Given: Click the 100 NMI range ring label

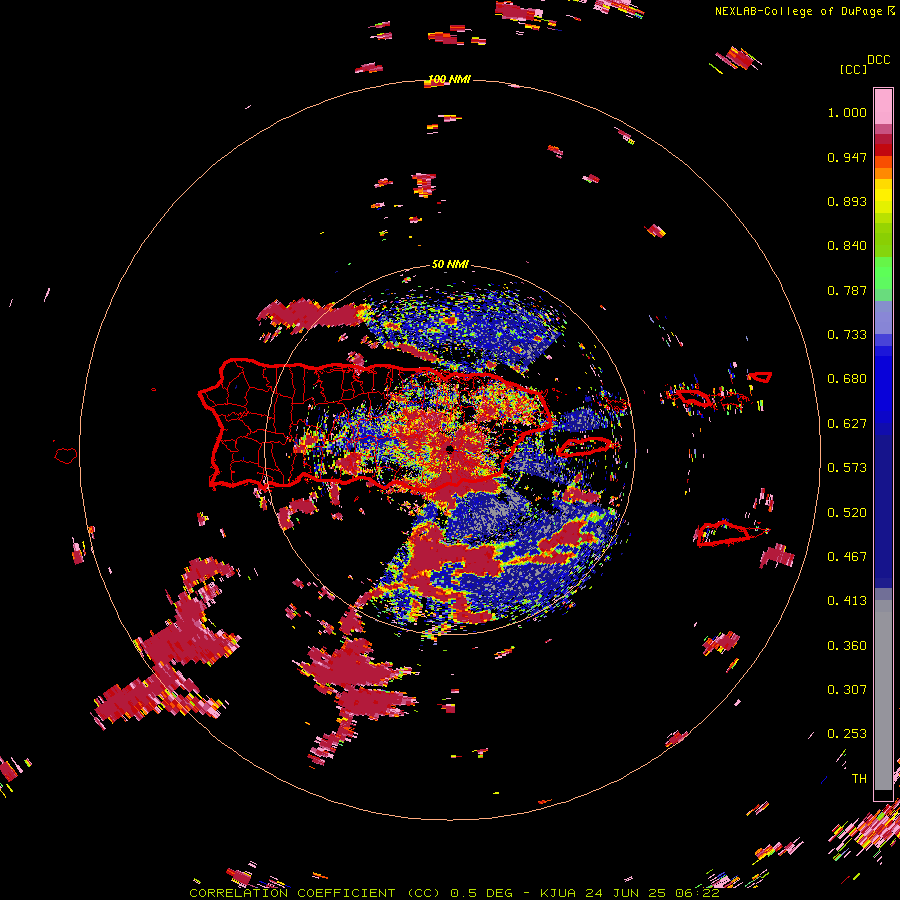Looking at the screenshot, I should click(449, 79).
